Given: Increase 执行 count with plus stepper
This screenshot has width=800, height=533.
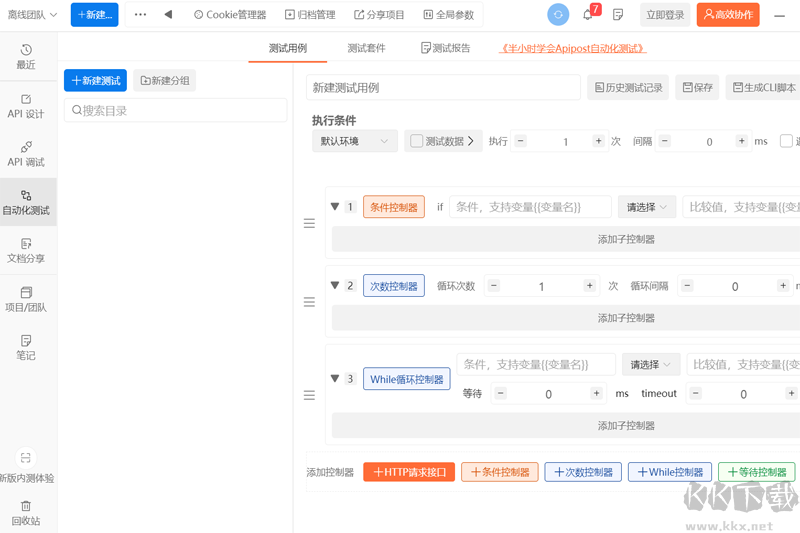Looking at the screenshot, I should point(598,142).
